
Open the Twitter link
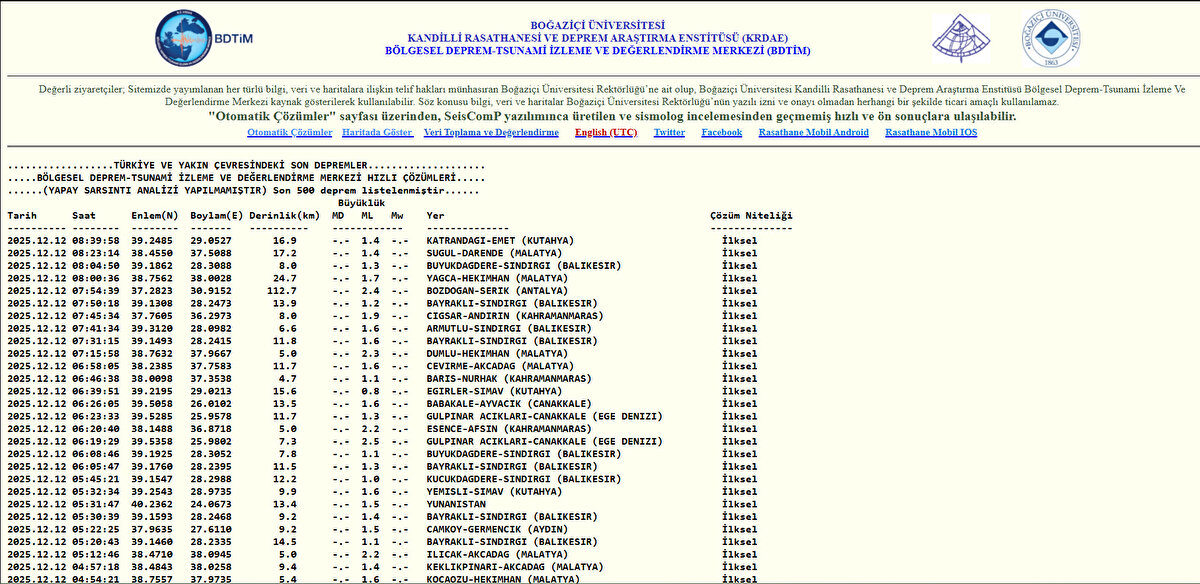pyautogui.click(x=669, y=133)
